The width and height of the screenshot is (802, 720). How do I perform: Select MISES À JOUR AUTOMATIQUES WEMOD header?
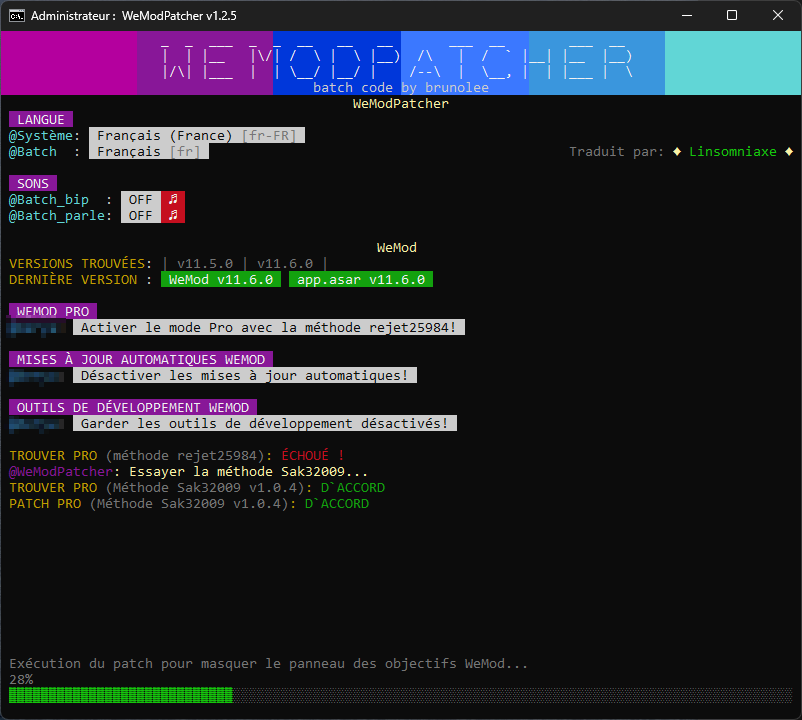point(141,360)
